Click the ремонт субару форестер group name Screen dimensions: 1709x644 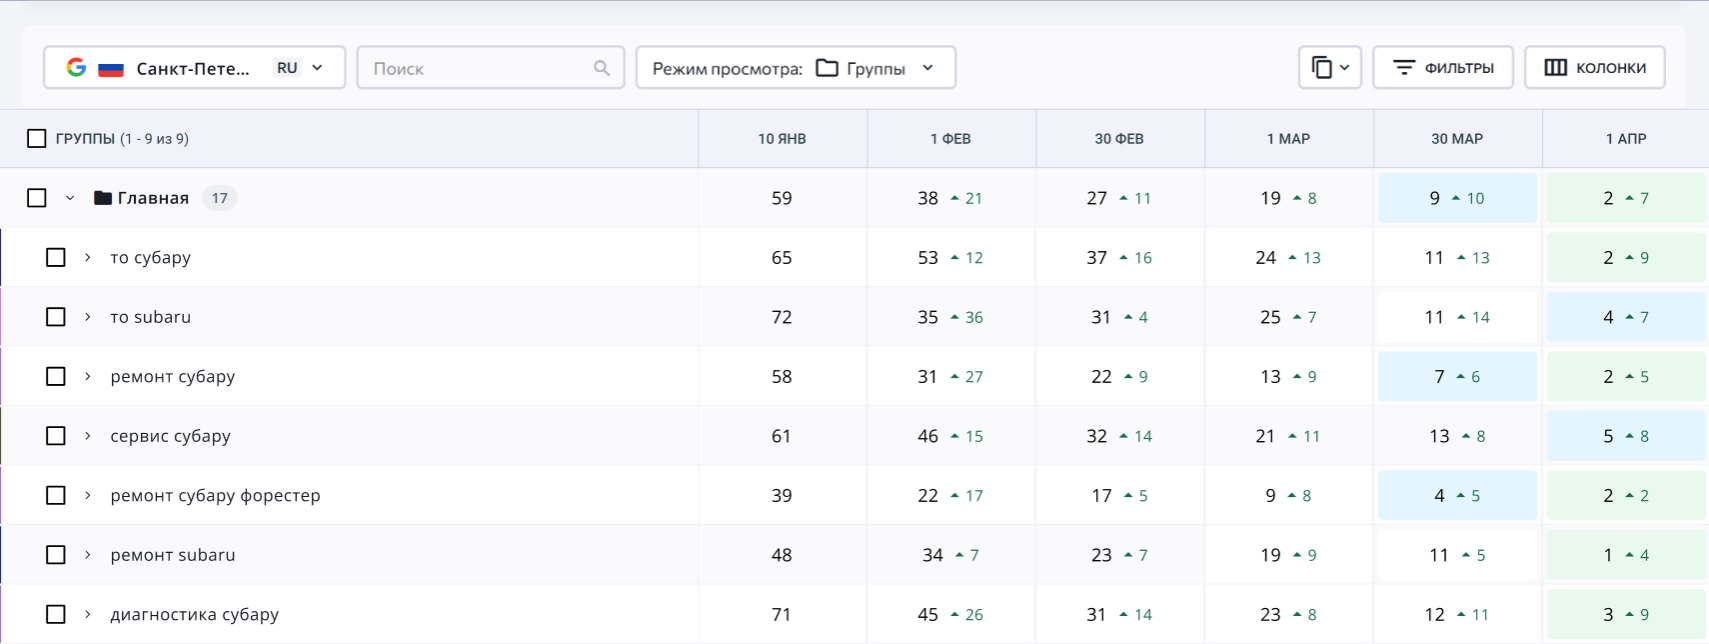click(216, 496)
